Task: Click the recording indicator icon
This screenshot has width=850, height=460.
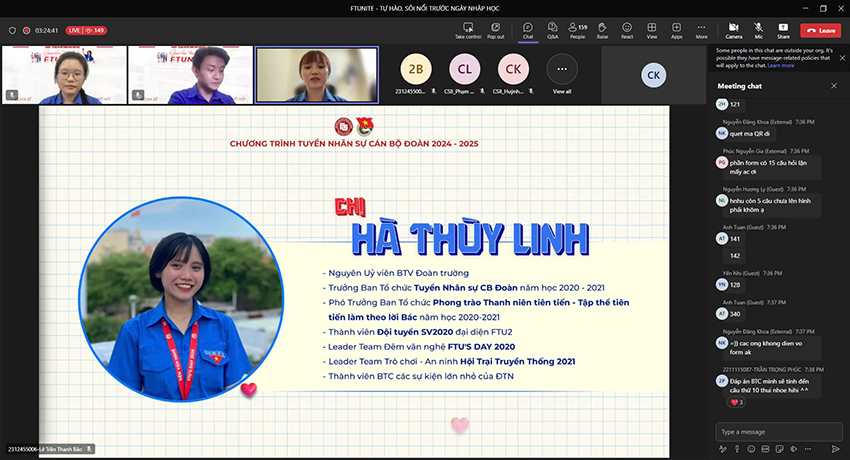Action: point(26,31)
